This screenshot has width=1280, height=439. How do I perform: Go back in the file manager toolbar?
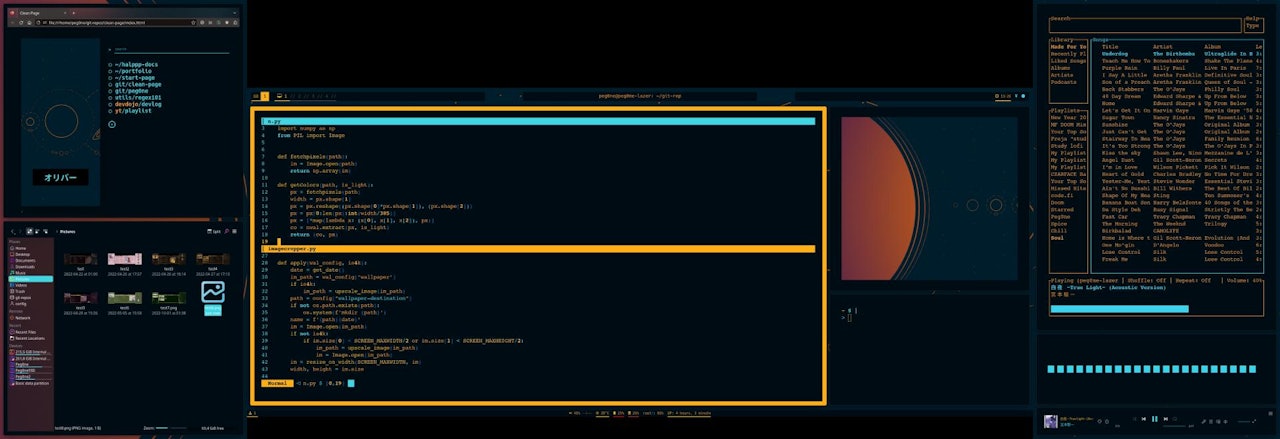tap(13, 231)
